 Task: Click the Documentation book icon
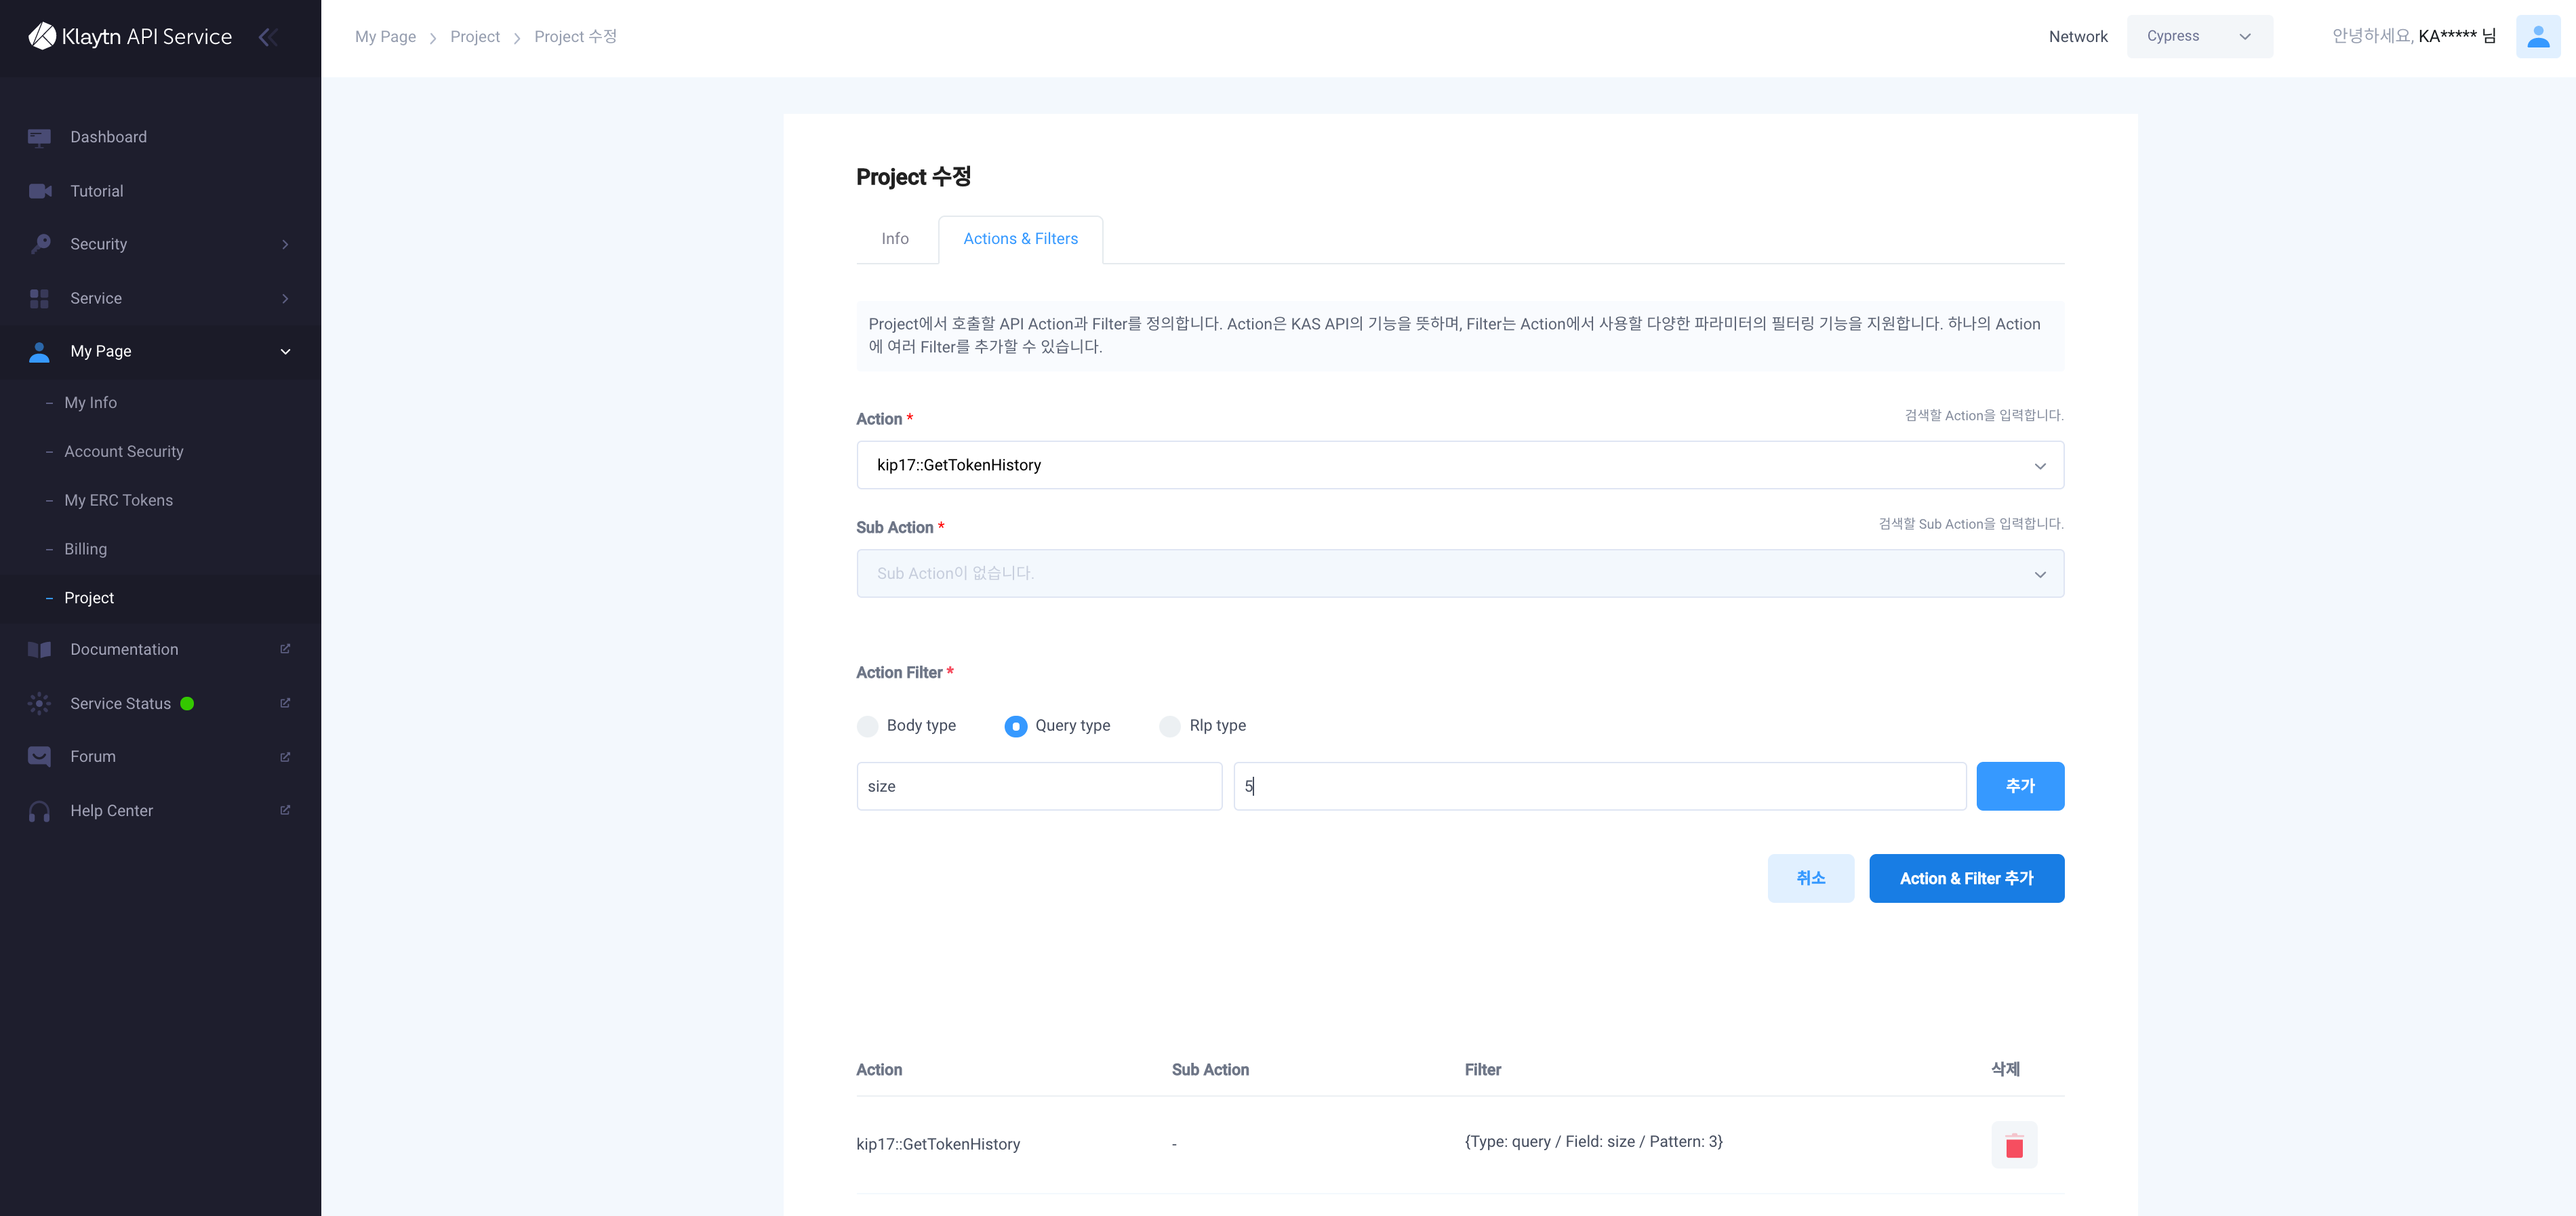point(40,649)
